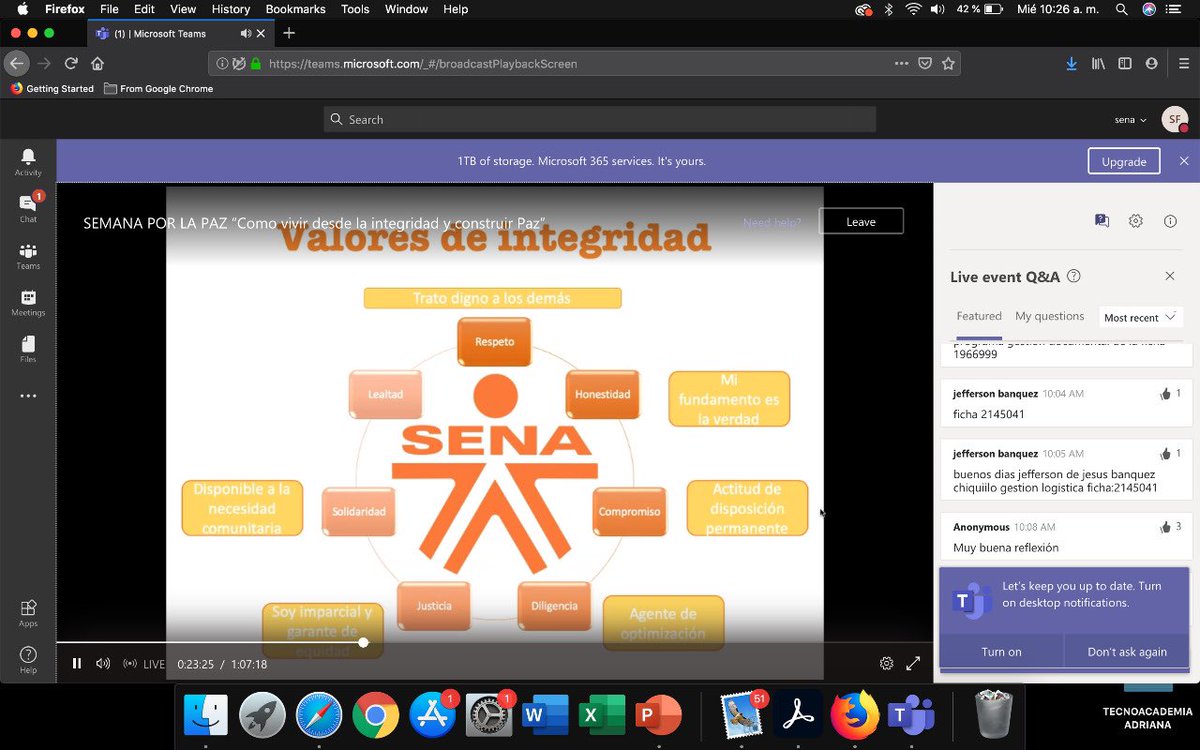Switch to My questions tab
The image size is (1200, 750).
(1050, 316)
